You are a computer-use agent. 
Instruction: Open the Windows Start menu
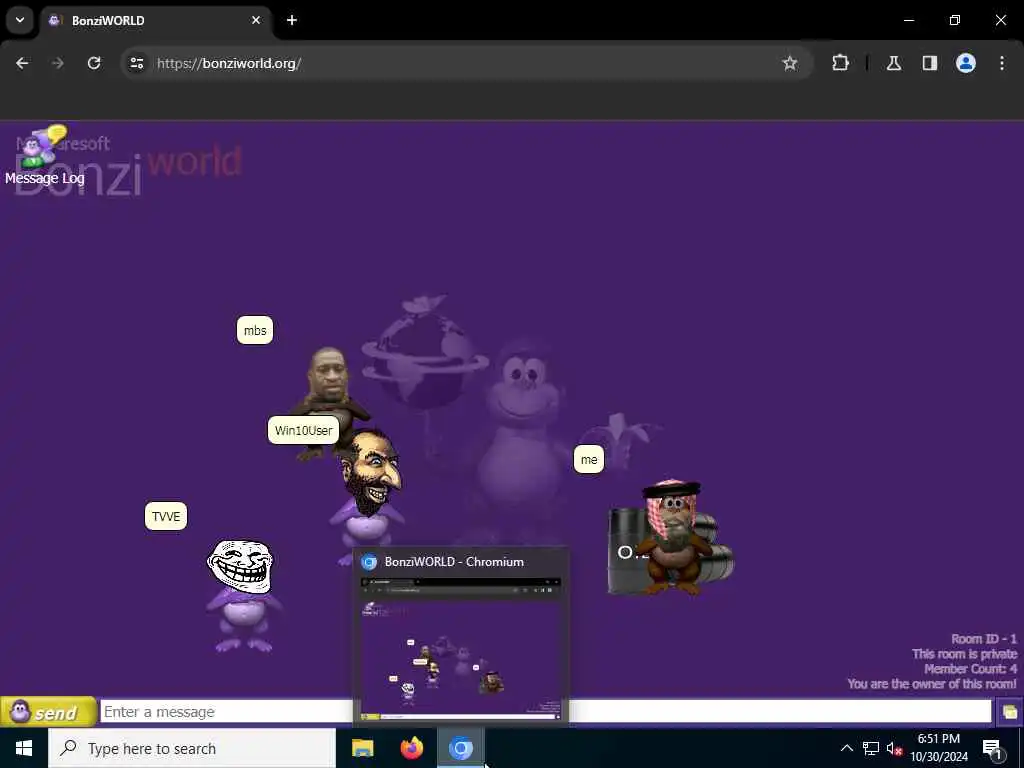24,748
